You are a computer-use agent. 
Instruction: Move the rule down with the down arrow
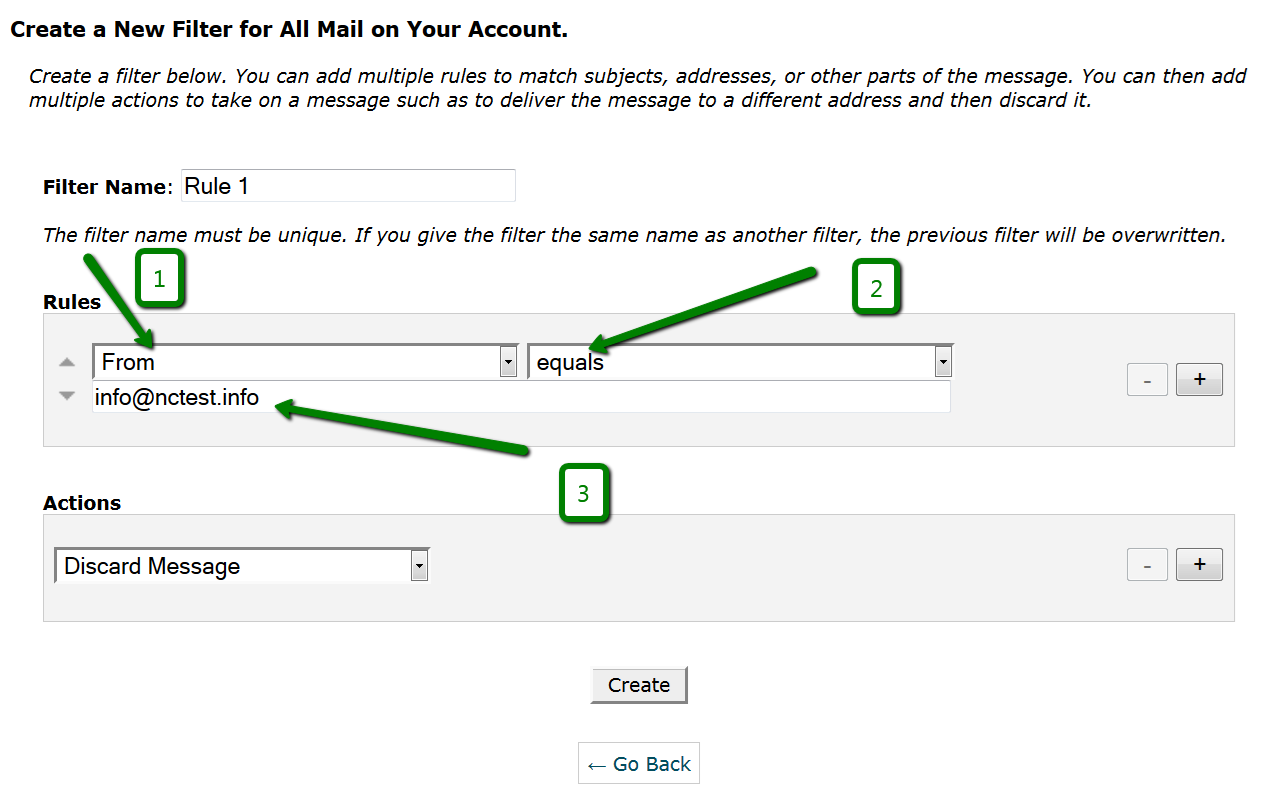pyautogui.click(x=67, y=396)
